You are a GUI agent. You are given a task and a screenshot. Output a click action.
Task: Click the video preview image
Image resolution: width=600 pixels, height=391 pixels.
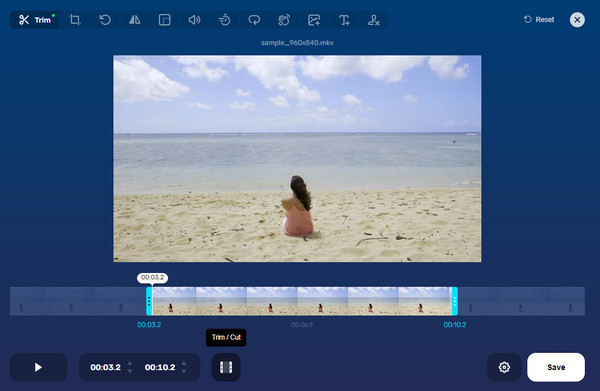(297, 159)
